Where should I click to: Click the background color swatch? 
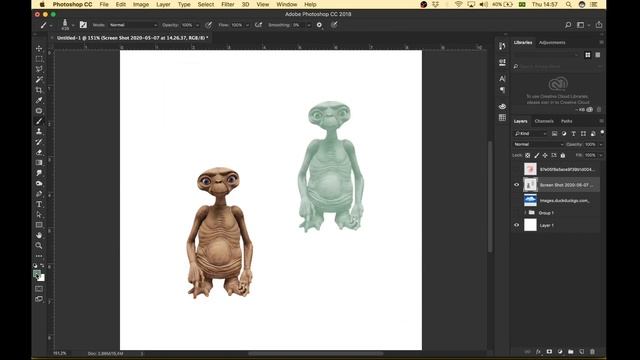point(42,279)
